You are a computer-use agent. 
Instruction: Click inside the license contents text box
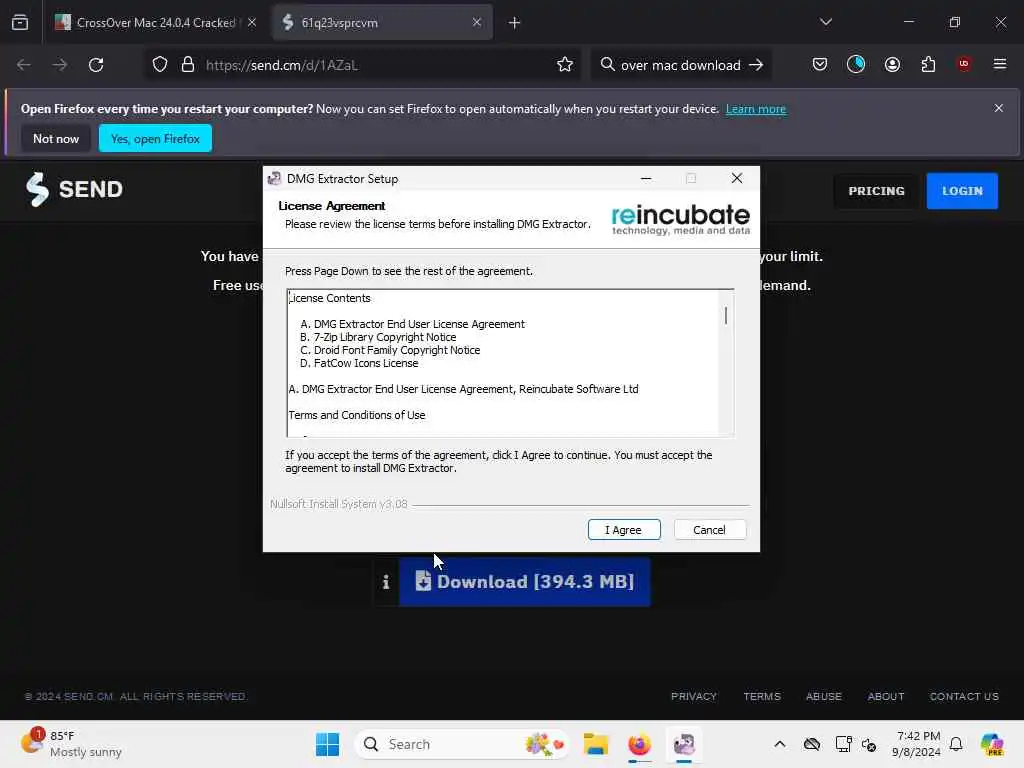[503, 363]
